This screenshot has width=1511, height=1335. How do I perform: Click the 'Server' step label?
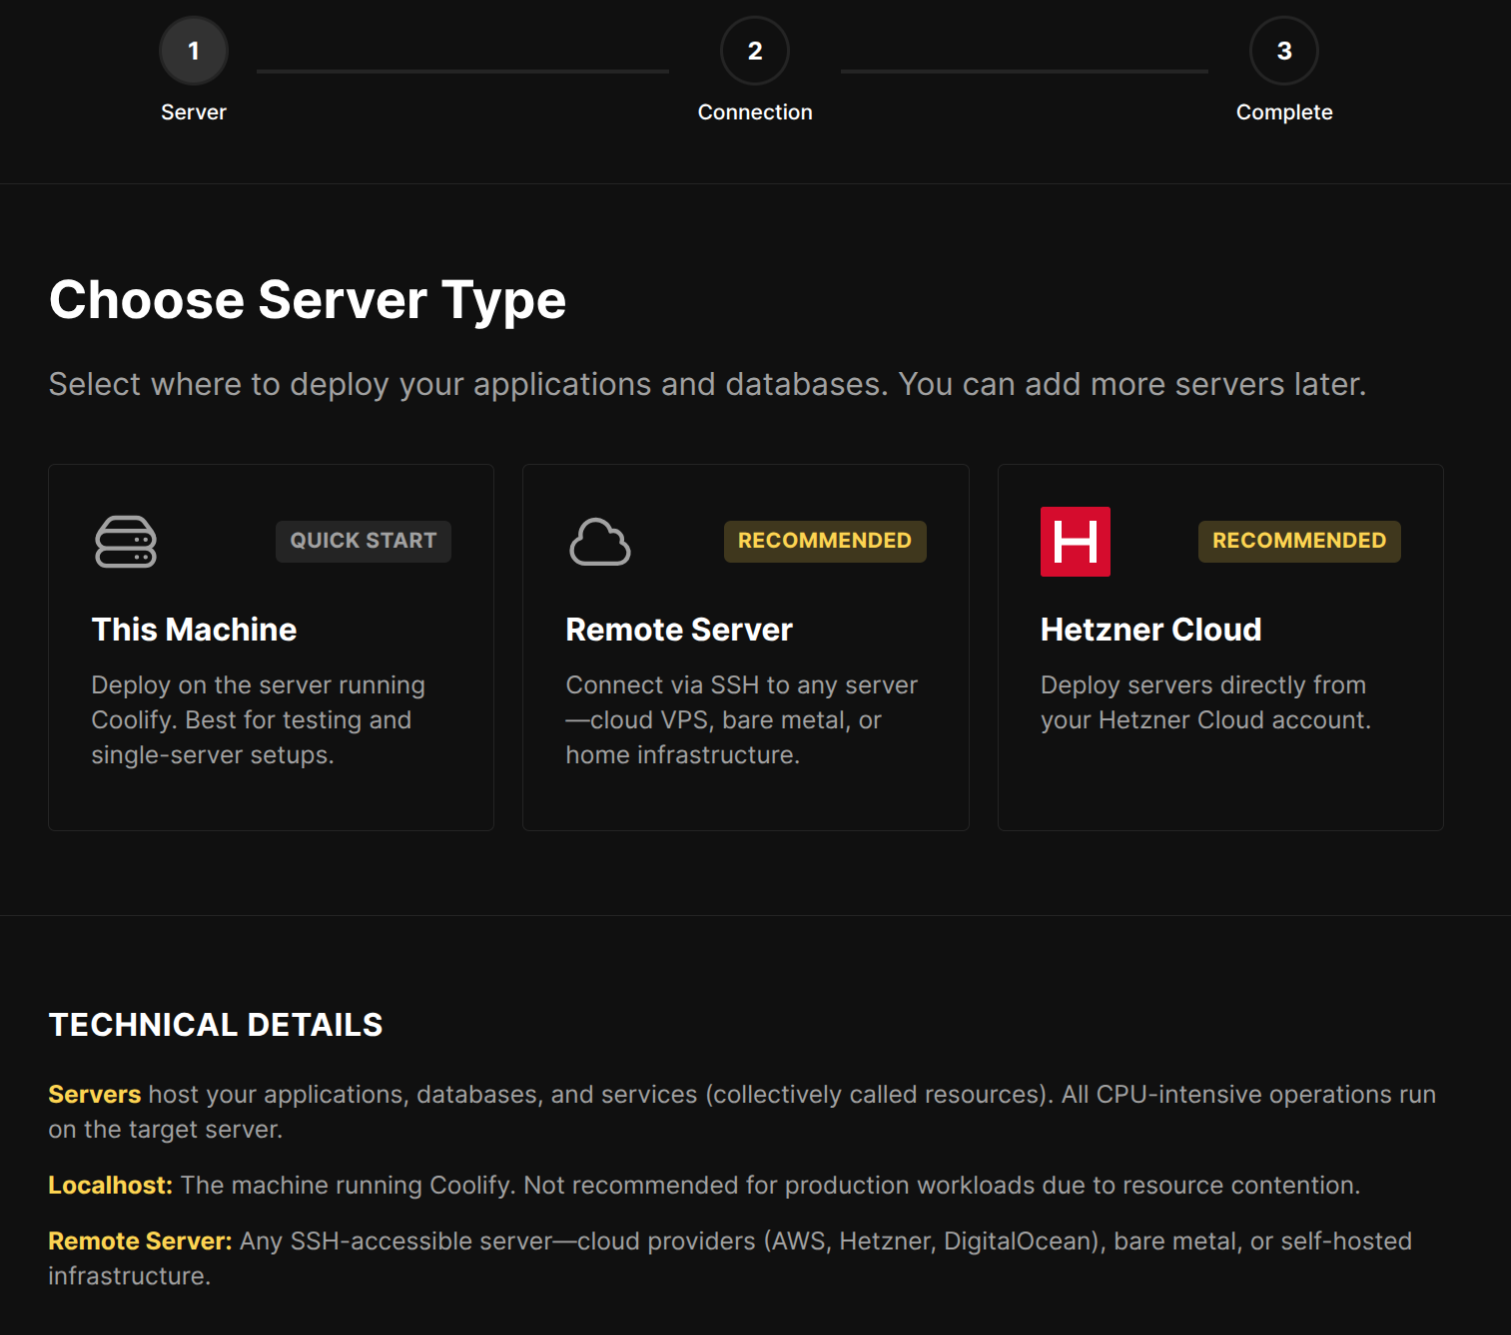(x=194, y=112)
